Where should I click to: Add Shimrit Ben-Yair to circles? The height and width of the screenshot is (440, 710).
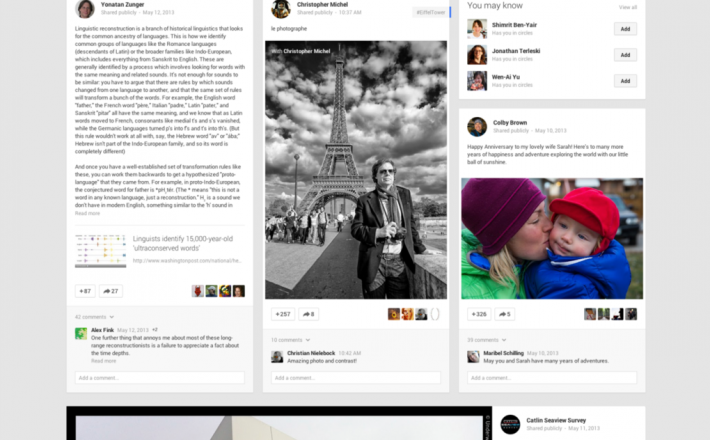tap(625, 29)
